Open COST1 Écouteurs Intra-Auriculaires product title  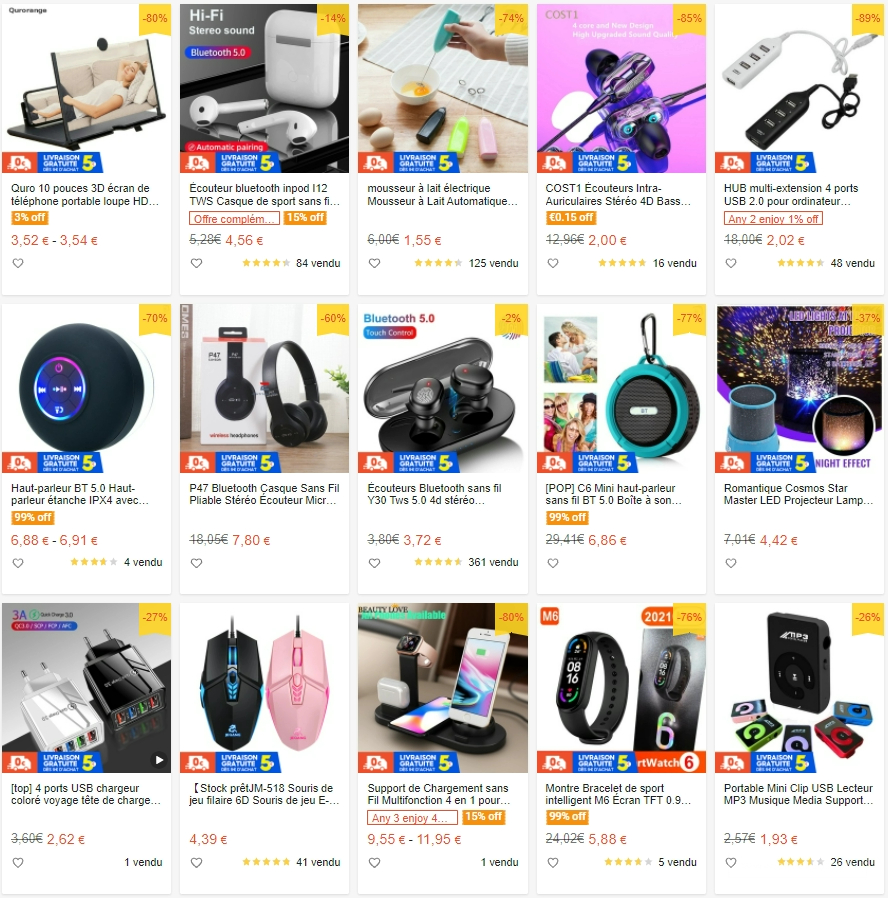pos(618,195)
